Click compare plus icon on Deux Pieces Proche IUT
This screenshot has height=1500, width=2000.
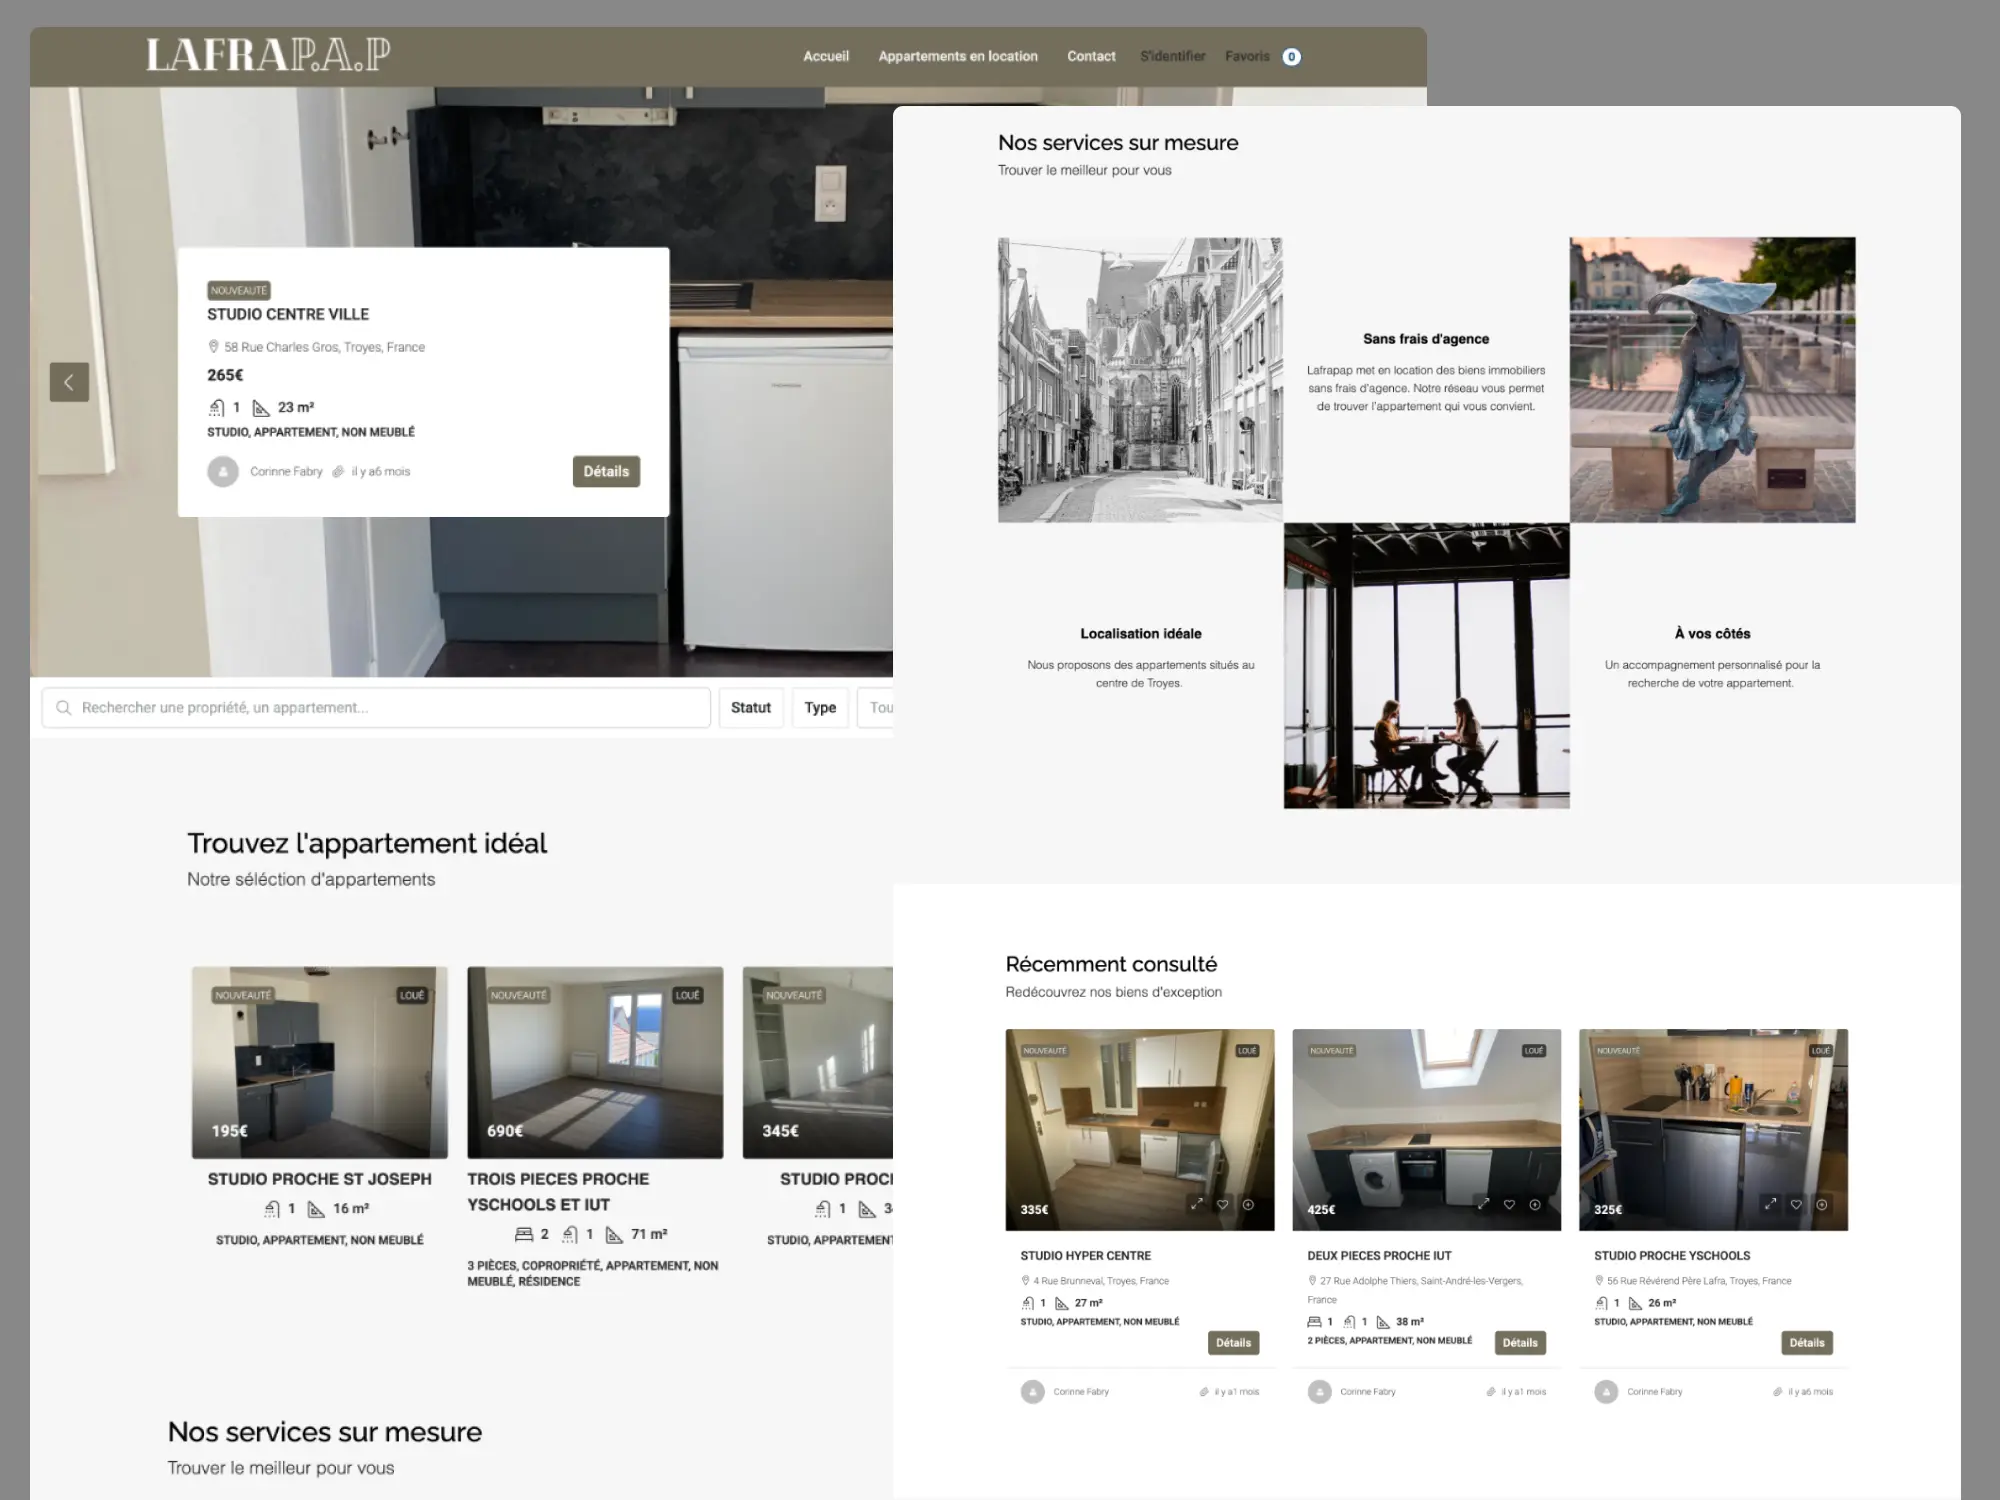(x=1535, y=1204)
